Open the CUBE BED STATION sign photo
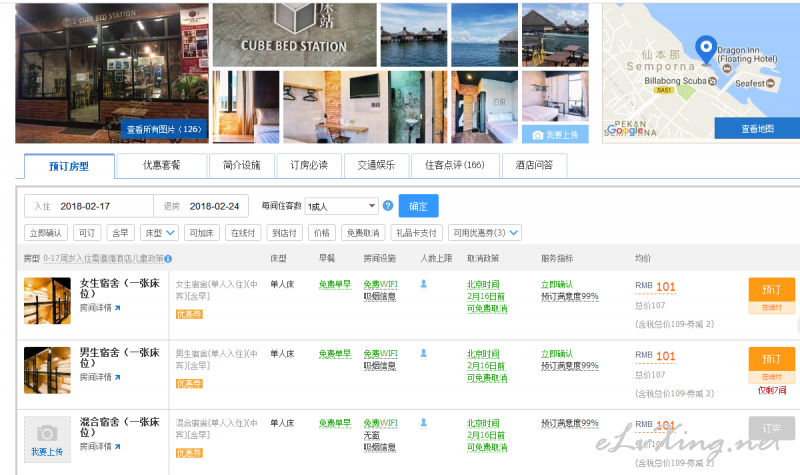This screenshot has width=800, height=475. (x=294, y=35)
